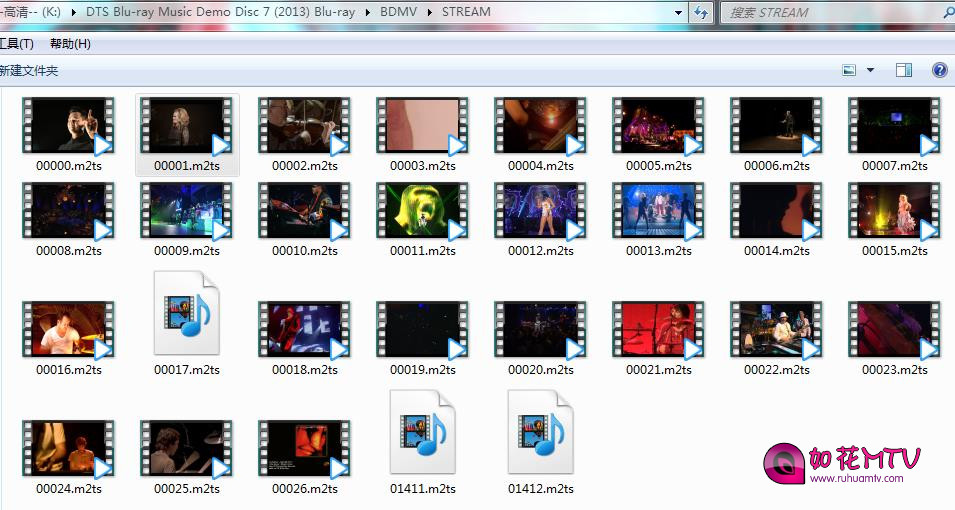
Task: Open the 帮助(H) menu
Action: pos(70,44)
